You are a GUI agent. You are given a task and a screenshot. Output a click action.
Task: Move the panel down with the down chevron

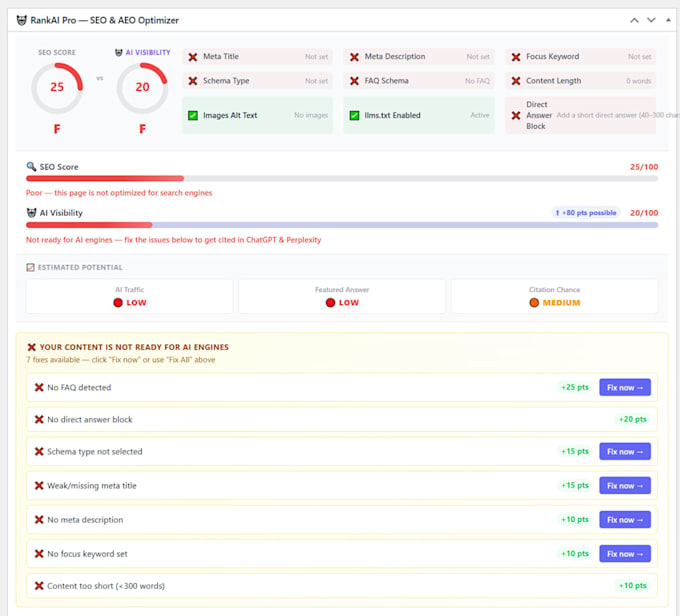coord(651,20)
